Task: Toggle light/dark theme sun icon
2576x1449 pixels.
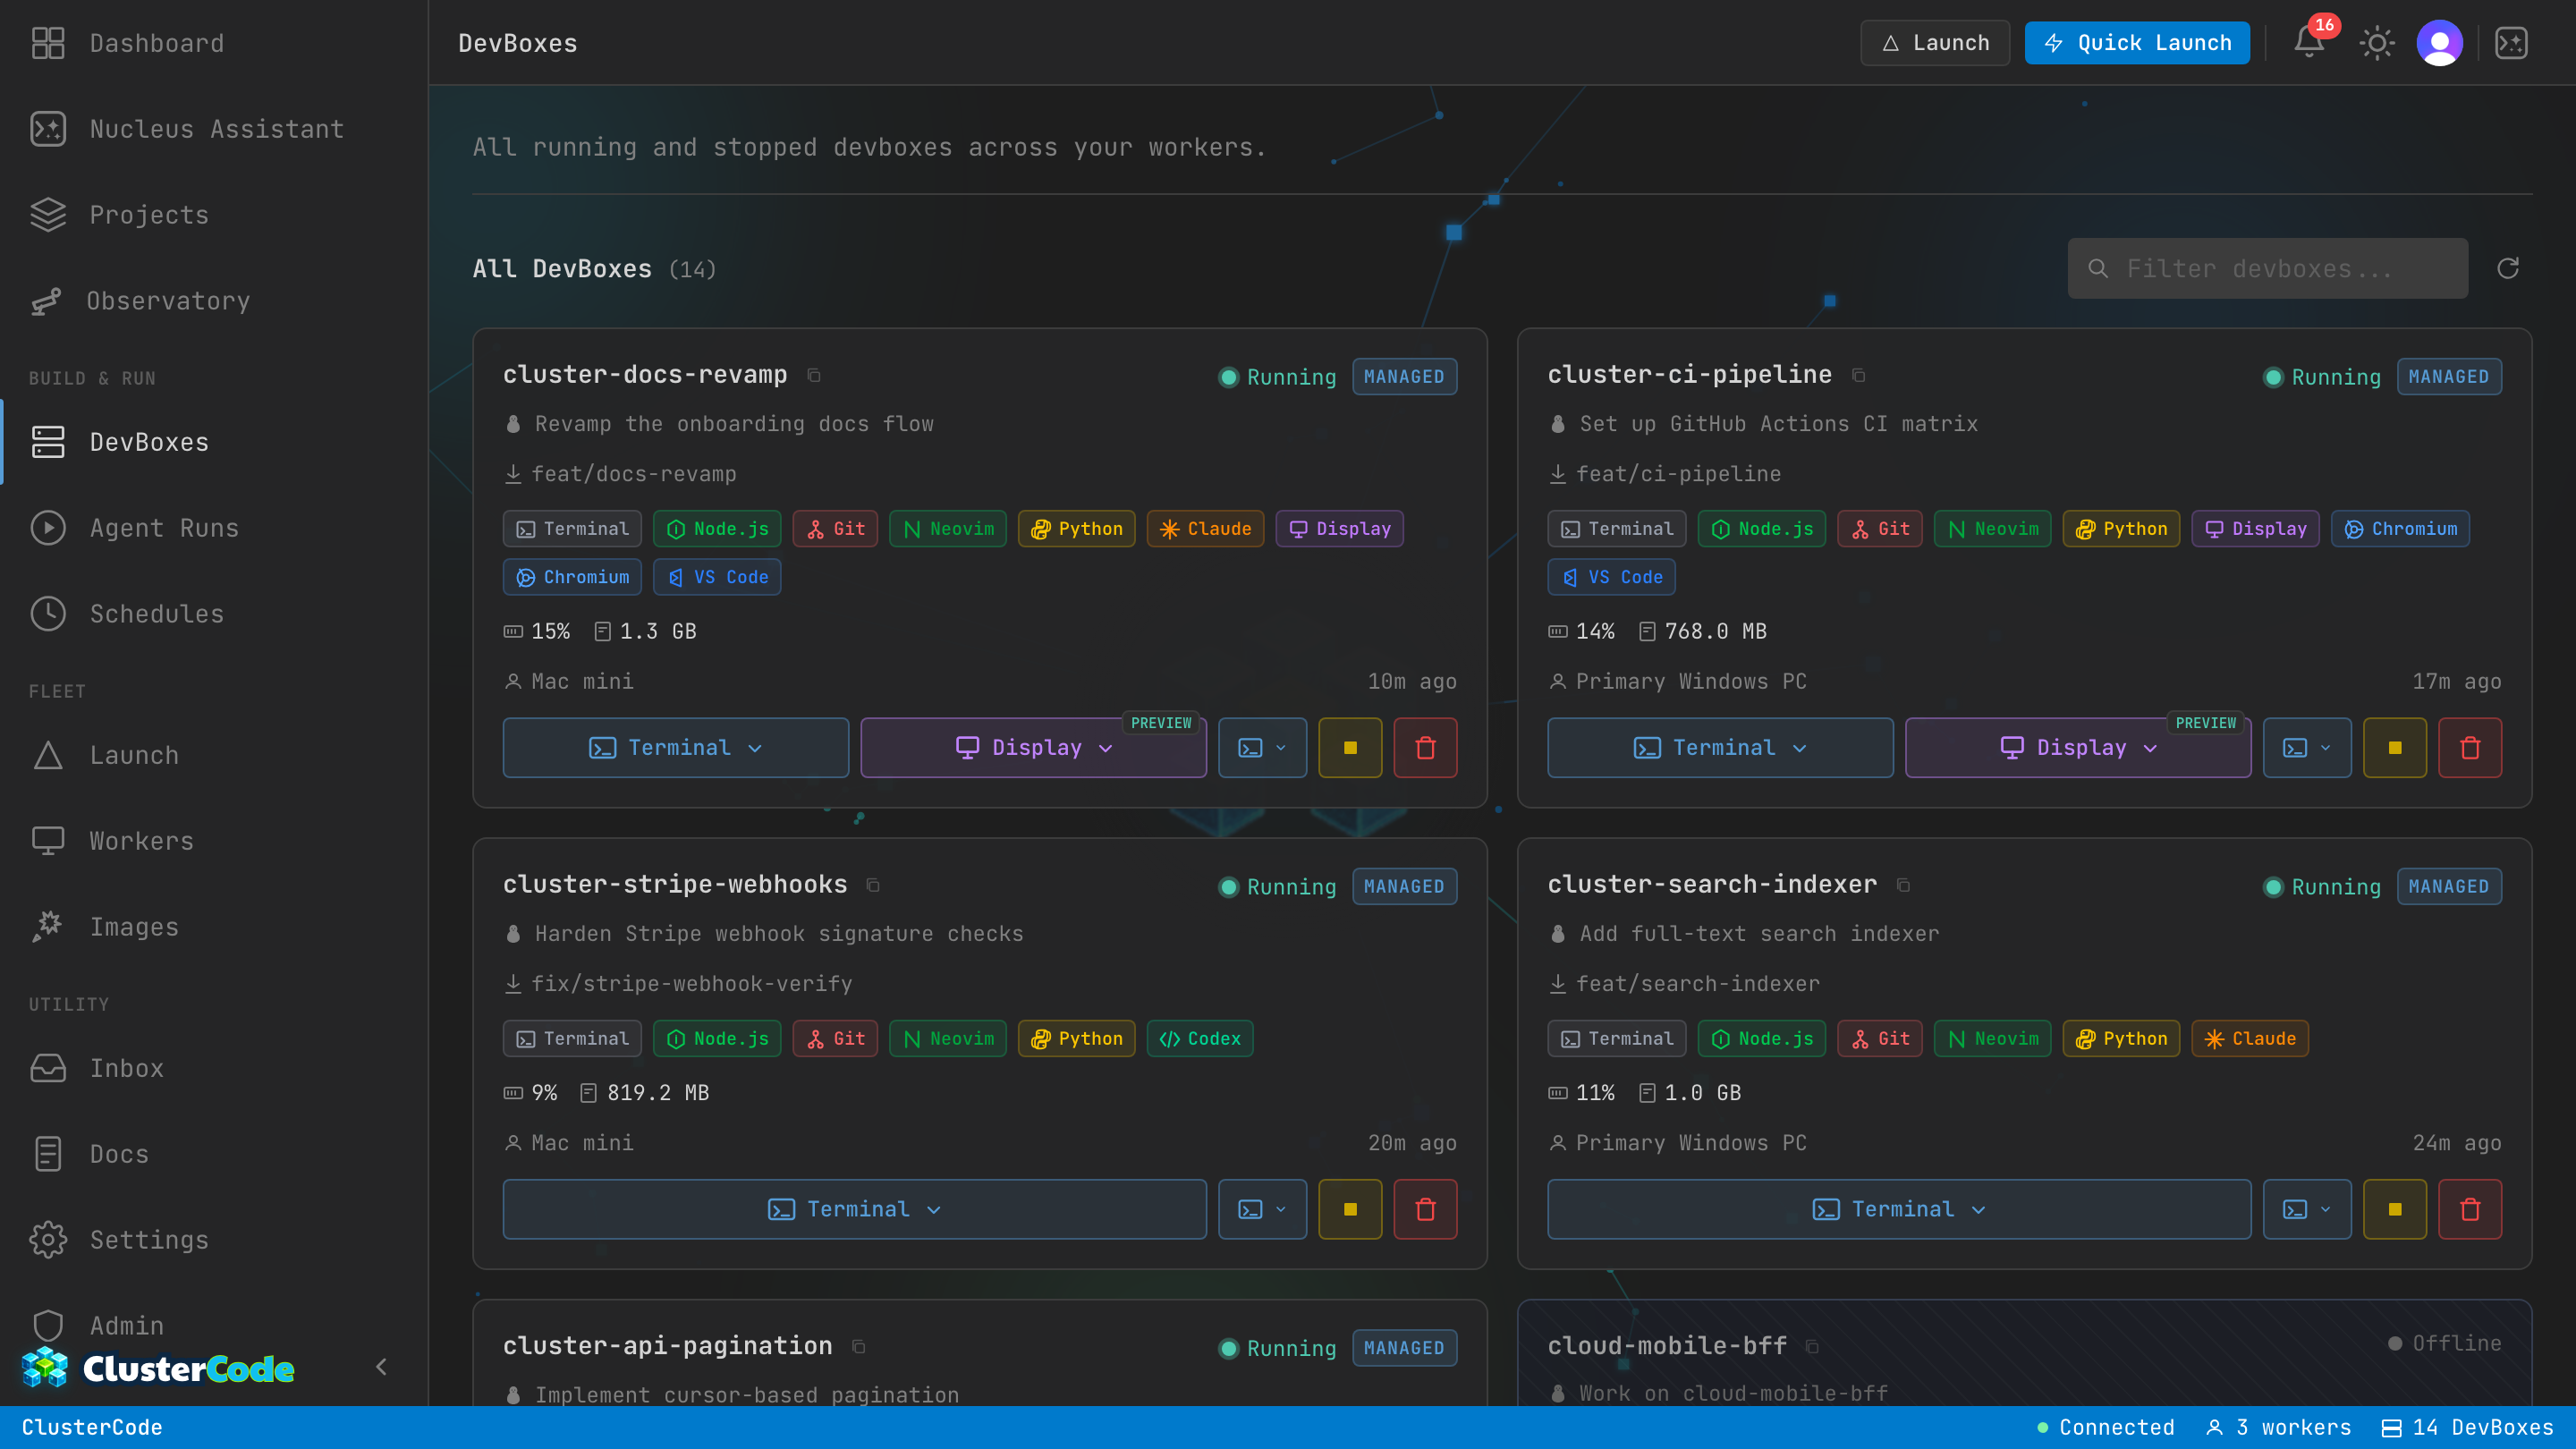Action: pos(2376,43)
